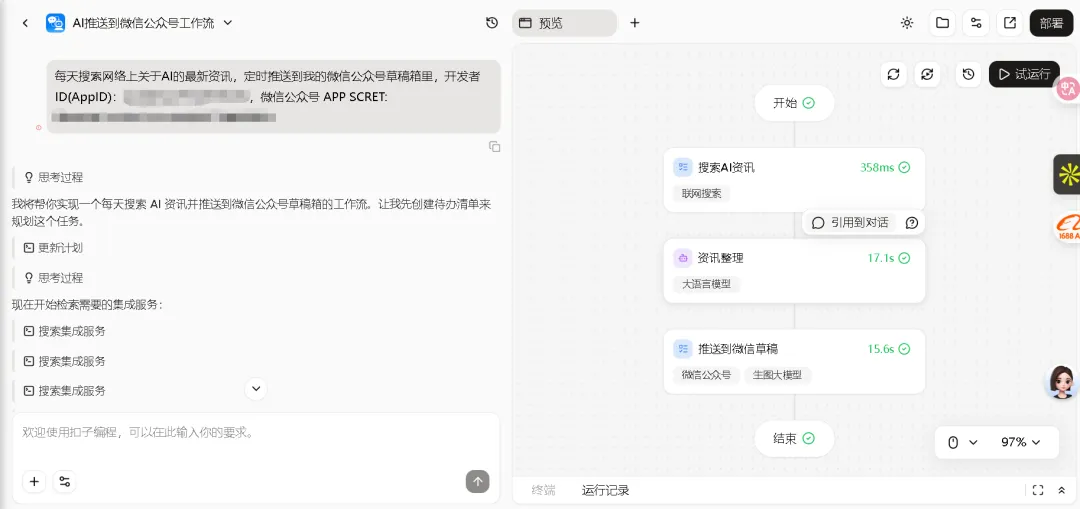Click the 1688 extension icon
This screenshot has height=509, width=1080.
click(x=1068, y=227)
